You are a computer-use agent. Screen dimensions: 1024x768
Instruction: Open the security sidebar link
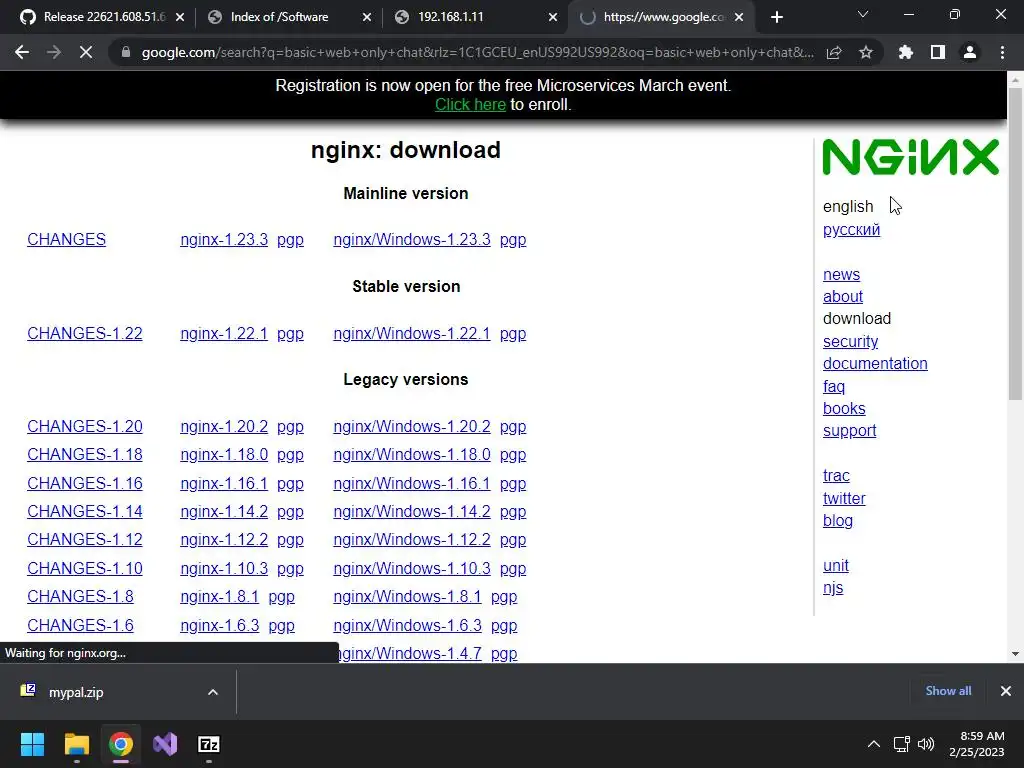[x=850, y=342]
